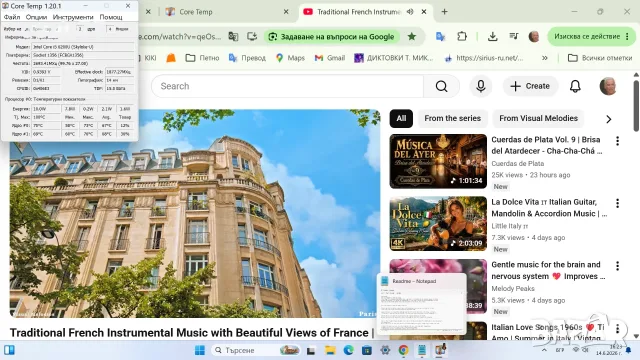Image resolution: width=640 pixels, height=360 pixels.
Task: Open the orange bookmark icon after KIKI
Action: (171, 58)
